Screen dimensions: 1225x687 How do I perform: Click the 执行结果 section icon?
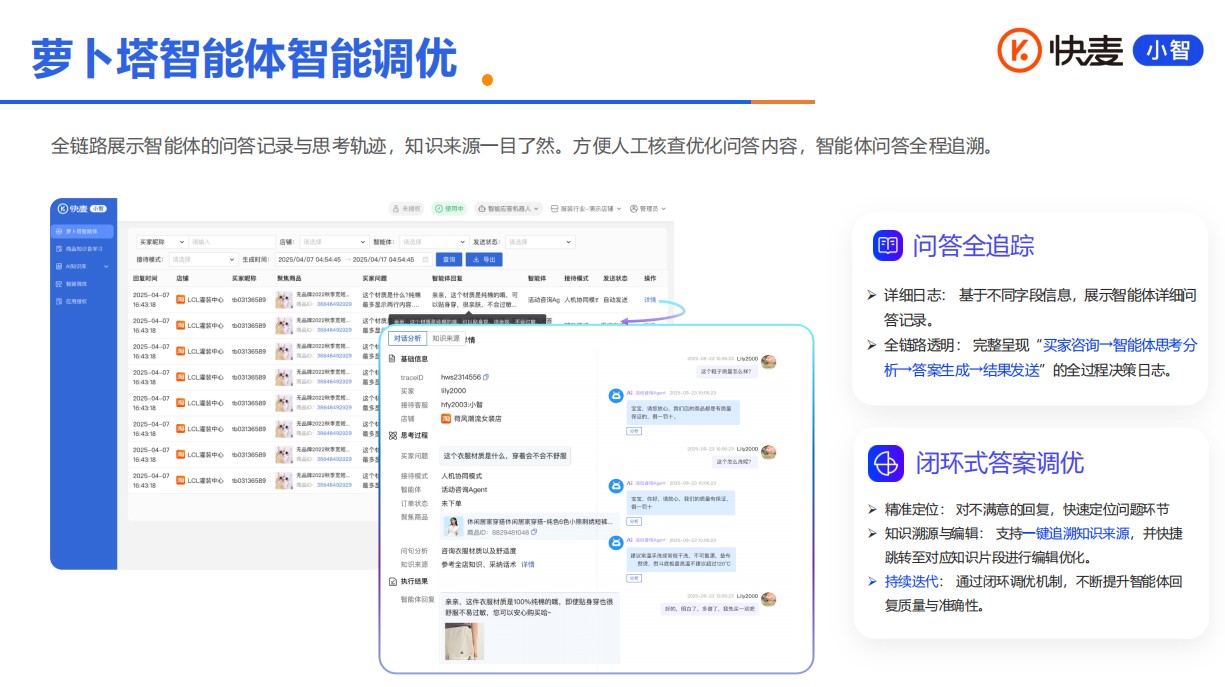pyautogui.click(x=392, y=581)
